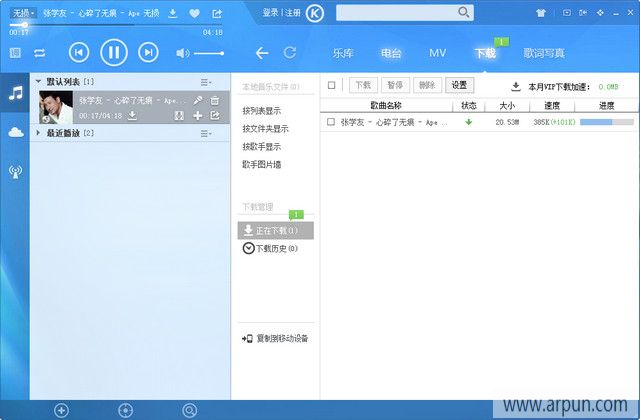Mute the volume via the speaker icon
The image size is (640, 420).
(x=182, y=53)
